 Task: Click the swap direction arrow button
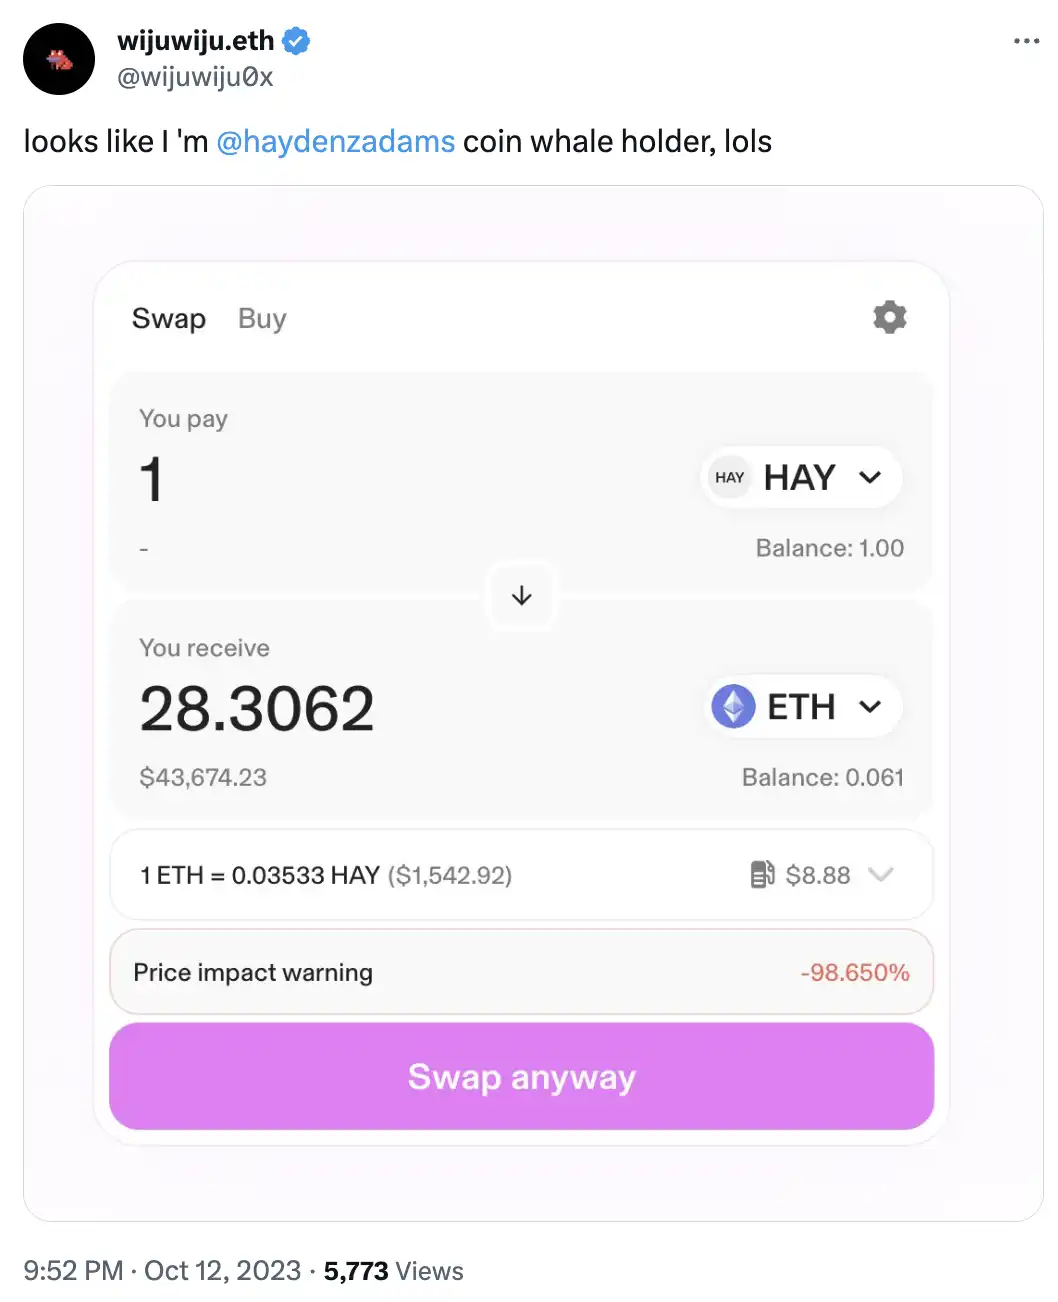click(521, 597)
